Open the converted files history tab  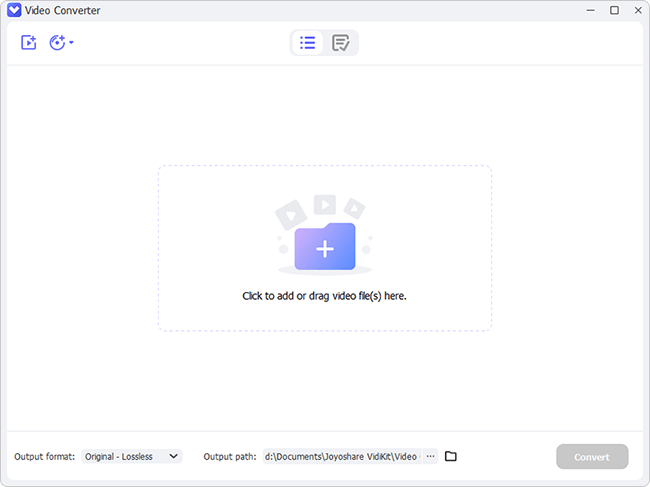point(341,43)
